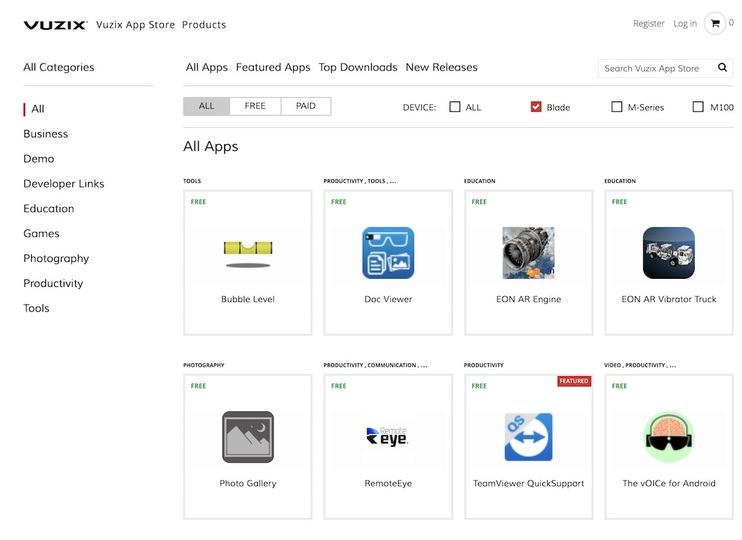Switch to the Featured Apps tab
The height and width of the screenshot is (540, 742).
(273, 67)
